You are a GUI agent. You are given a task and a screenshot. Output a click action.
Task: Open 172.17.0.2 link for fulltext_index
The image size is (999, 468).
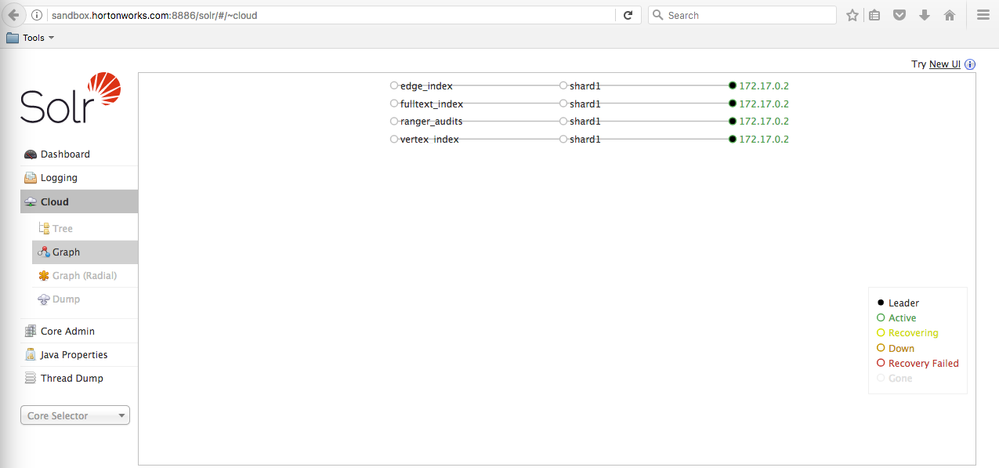764,103
